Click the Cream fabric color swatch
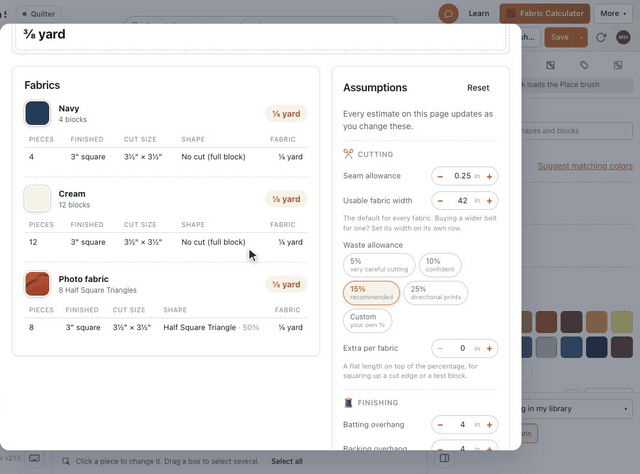Screen dimensions: 640x474 (37, 198)
